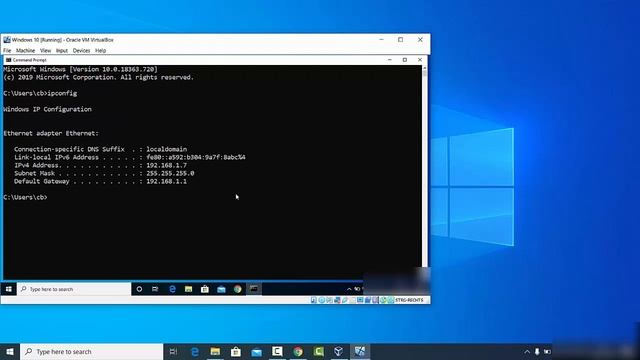
Task: Click the Default Gateway 192.168.1.1 value
Action: click(167, 181)
